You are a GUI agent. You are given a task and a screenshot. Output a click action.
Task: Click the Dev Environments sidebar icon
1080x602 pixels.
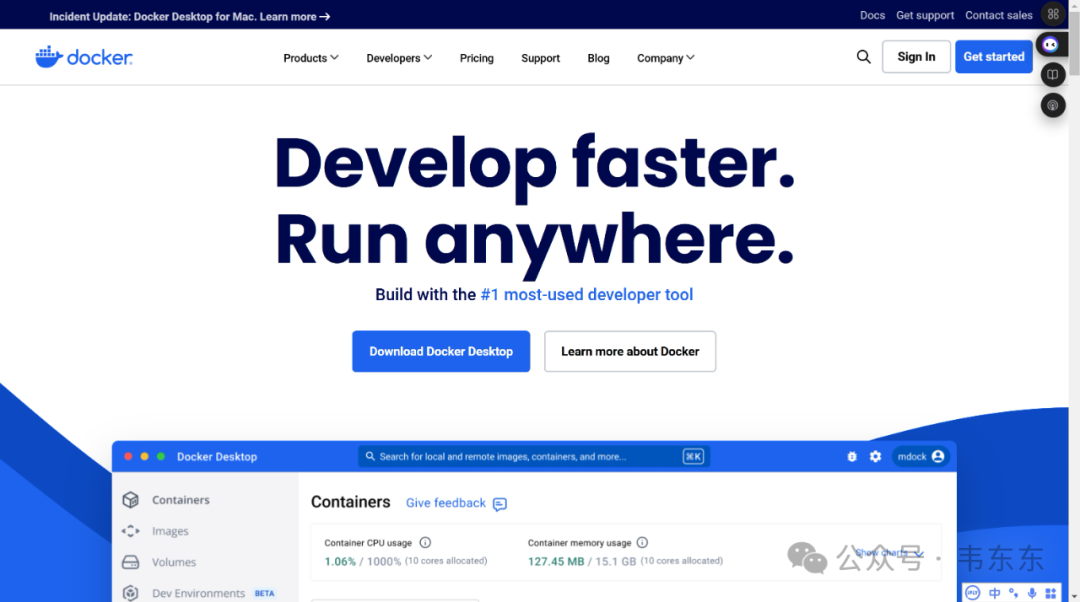(x=131, y=593)
